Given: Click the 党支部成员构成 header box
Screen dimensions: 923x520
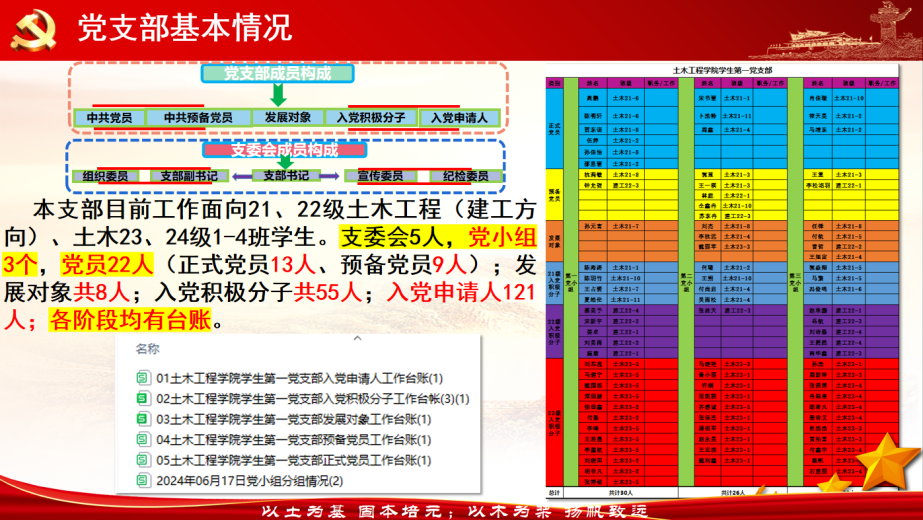Looking at the screenshot, I should tap(277, 73).
